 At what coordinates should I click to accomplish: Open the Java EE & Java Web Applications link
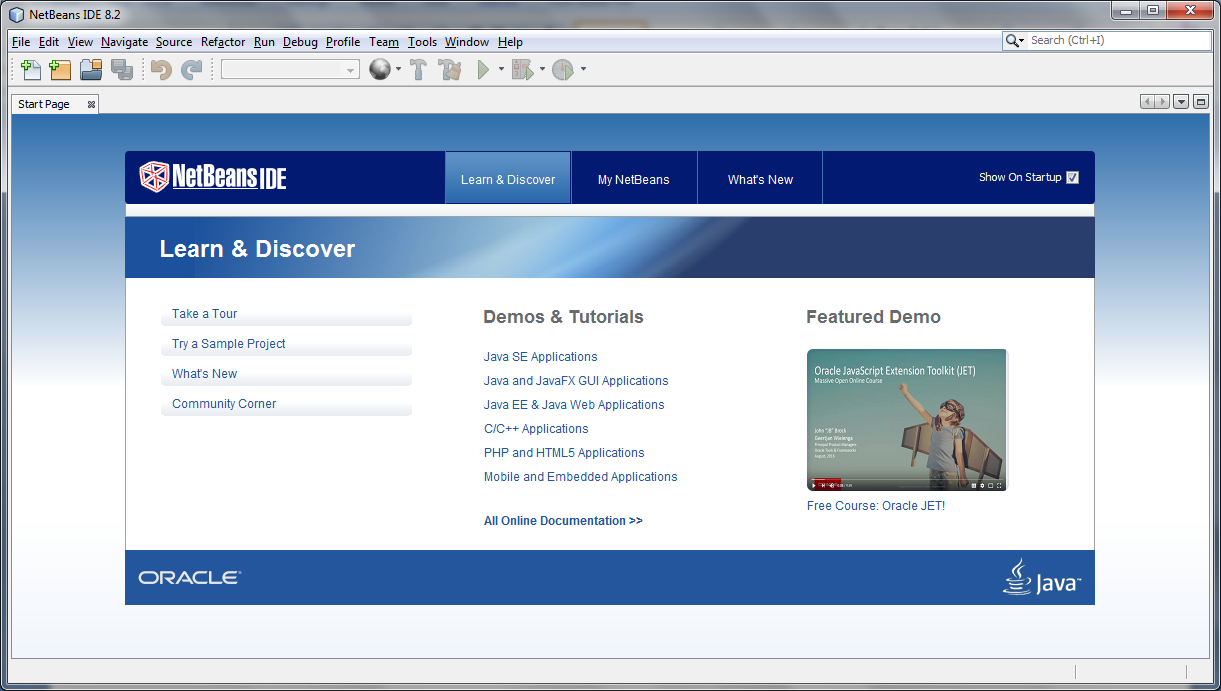coord(574,405)
